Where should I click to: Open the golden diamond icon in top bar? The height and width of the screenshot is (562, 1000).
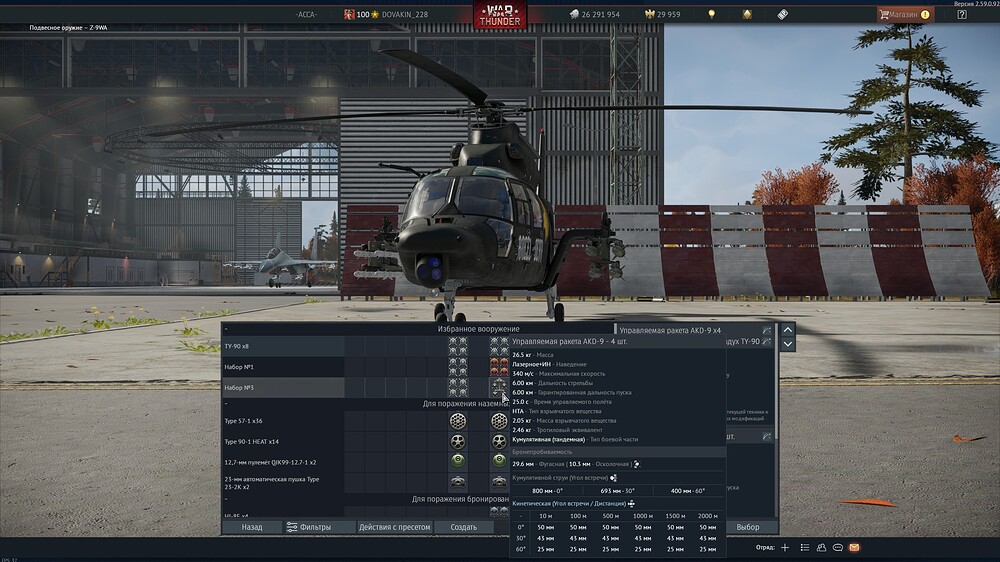747,14
